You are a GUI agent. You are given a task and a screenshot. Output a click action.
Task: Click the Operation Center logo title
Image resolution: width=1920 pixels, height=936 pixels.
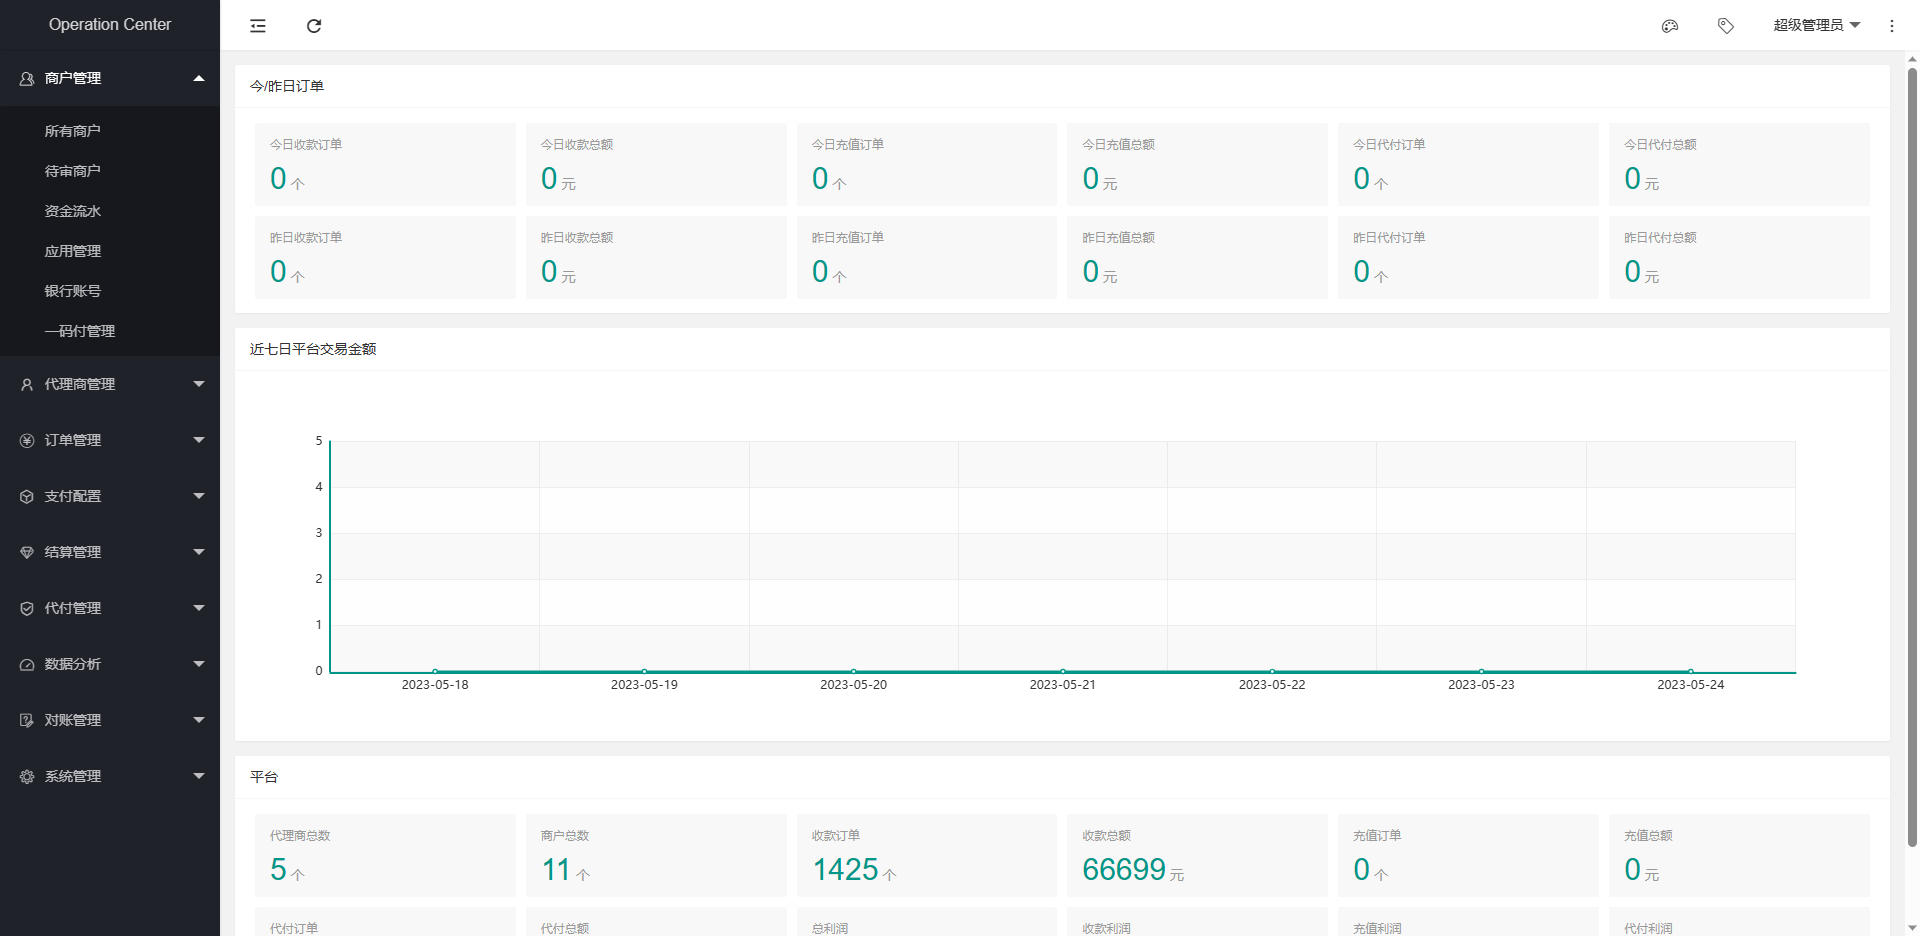110,25
